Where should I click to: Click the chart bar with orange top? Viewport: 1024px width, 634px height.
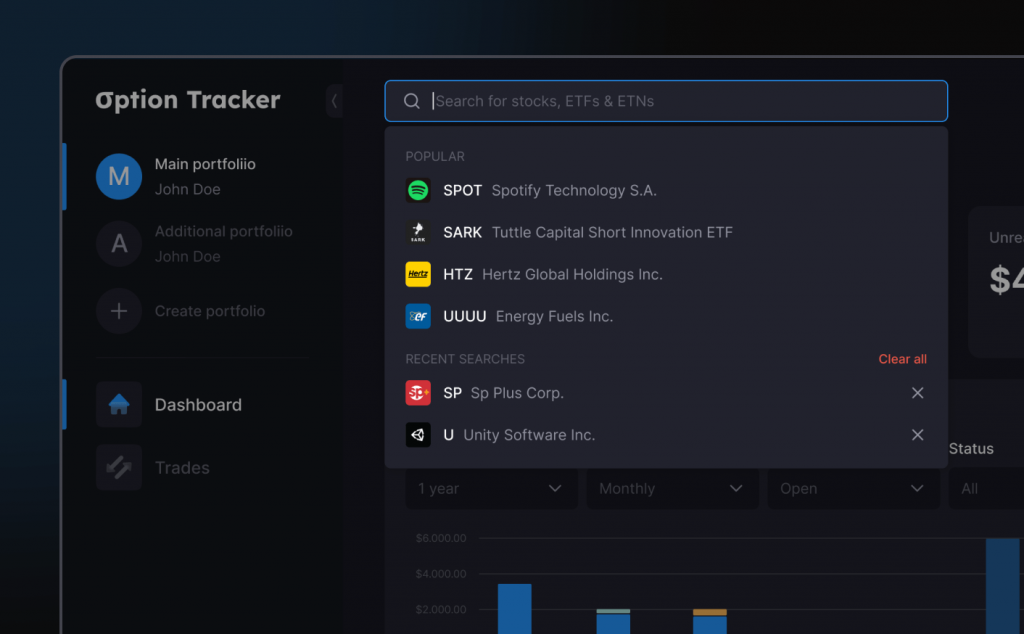(710, 622)
